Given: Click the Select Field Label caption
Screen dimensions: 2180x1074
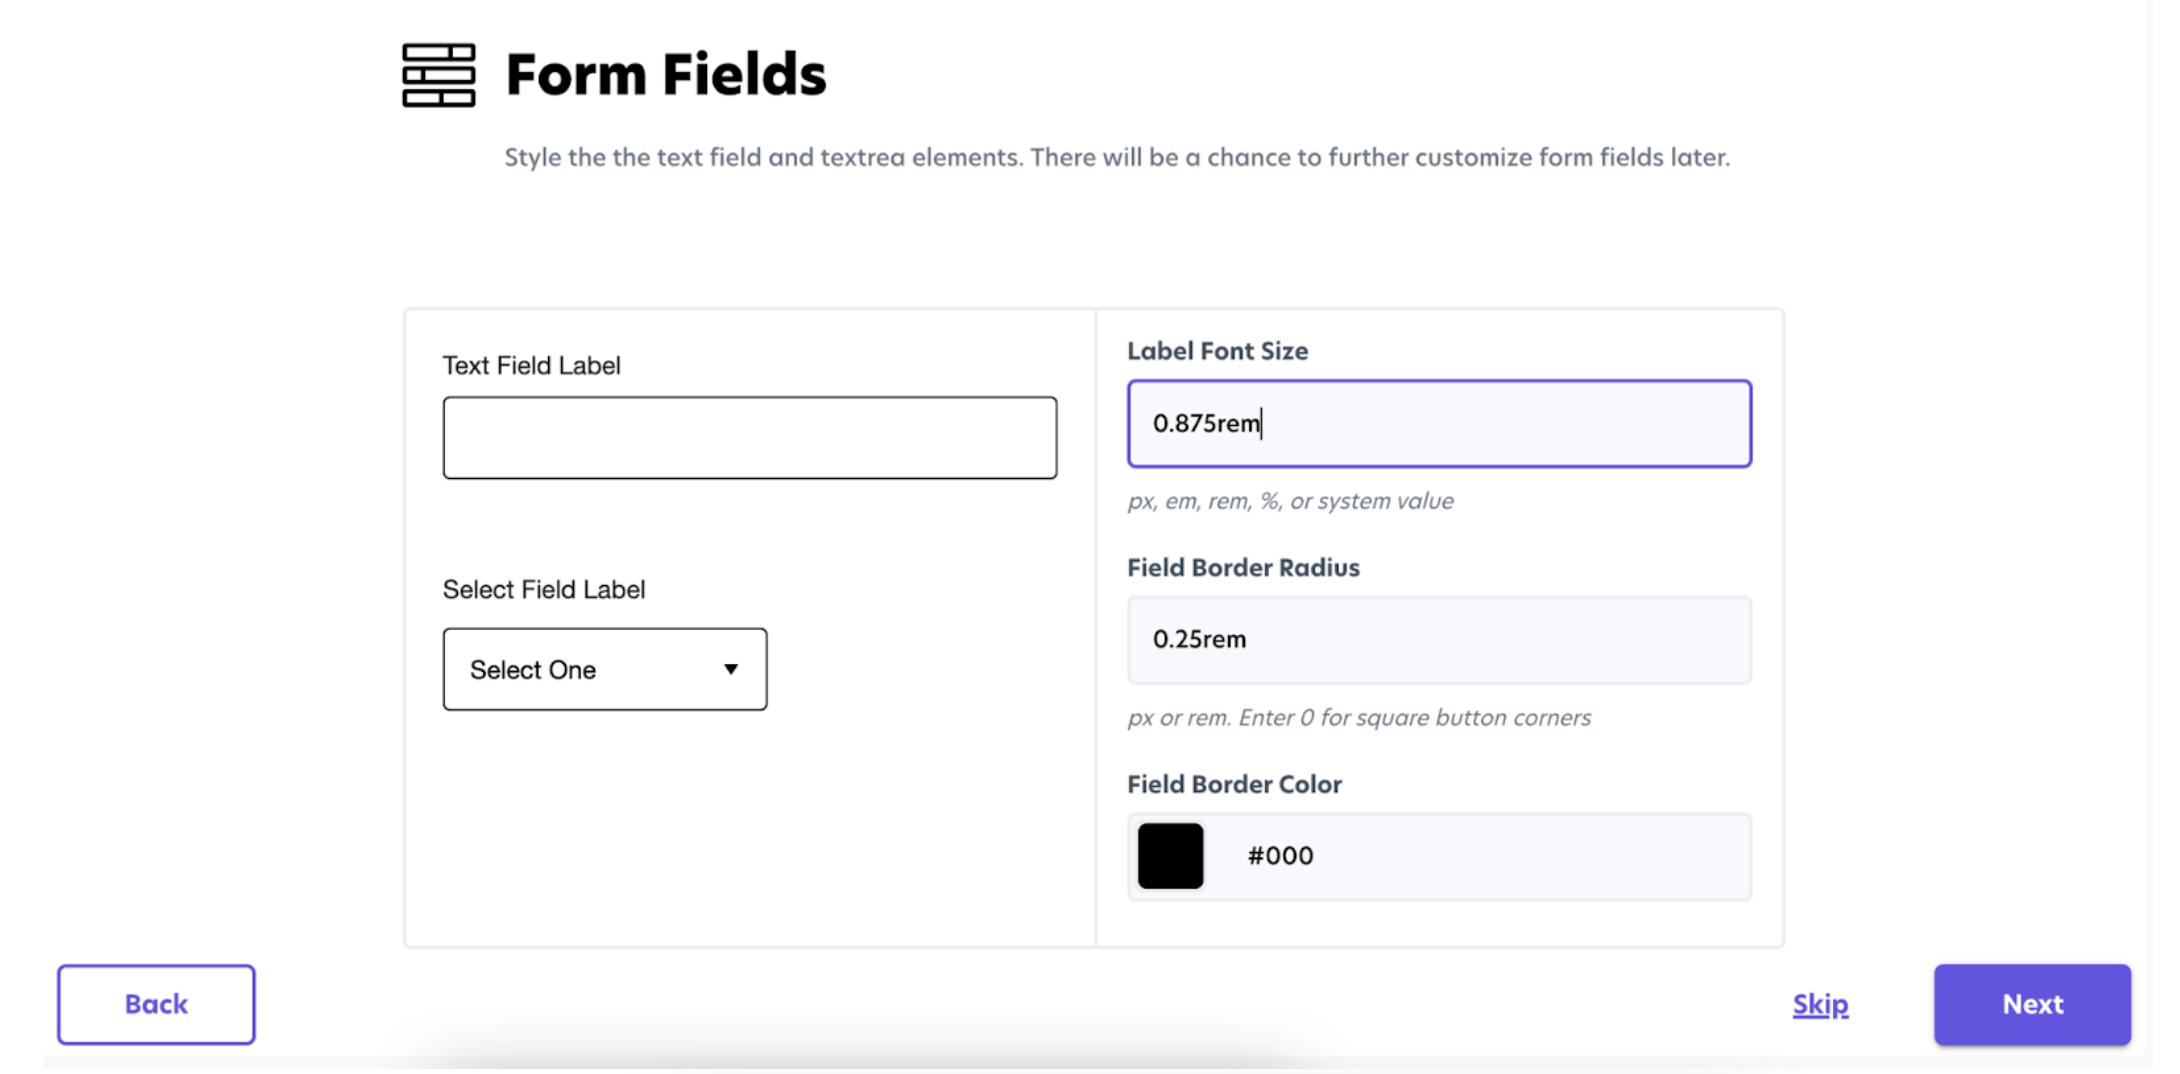Looking at the screenshot, I should click(543, 590).
